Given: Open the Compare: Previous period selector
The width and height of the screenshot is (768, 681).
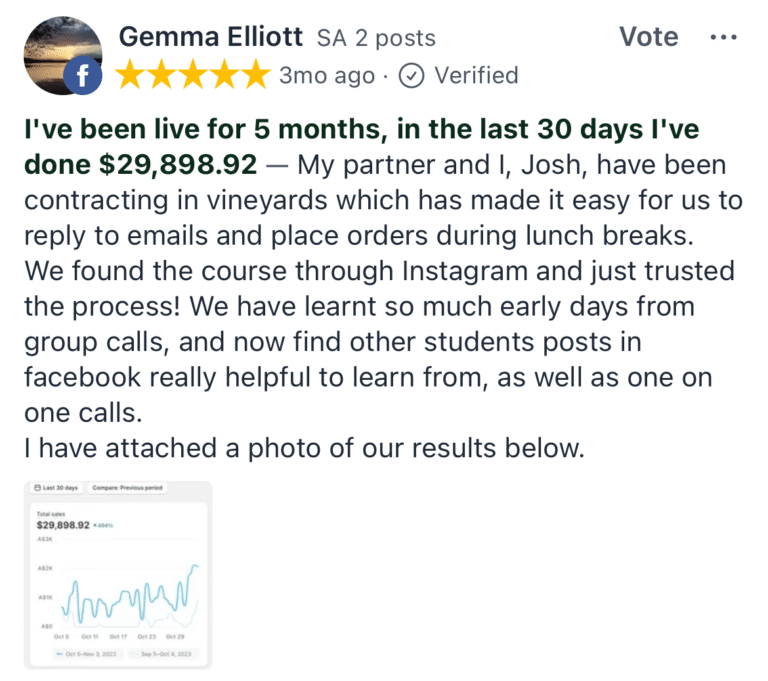Looking at the screenshot, I should click(127, 488).
